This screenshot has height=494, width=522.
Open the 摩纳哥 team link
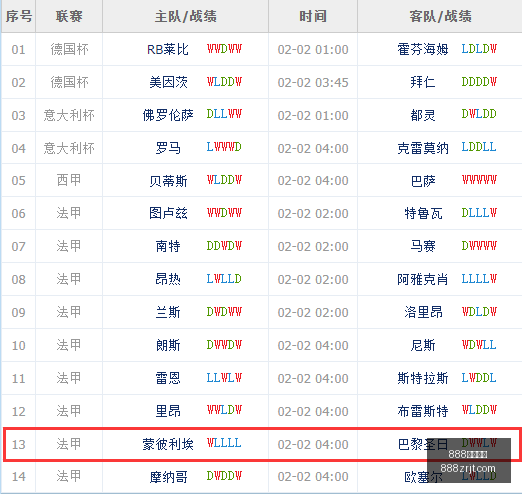pos(168,477)
